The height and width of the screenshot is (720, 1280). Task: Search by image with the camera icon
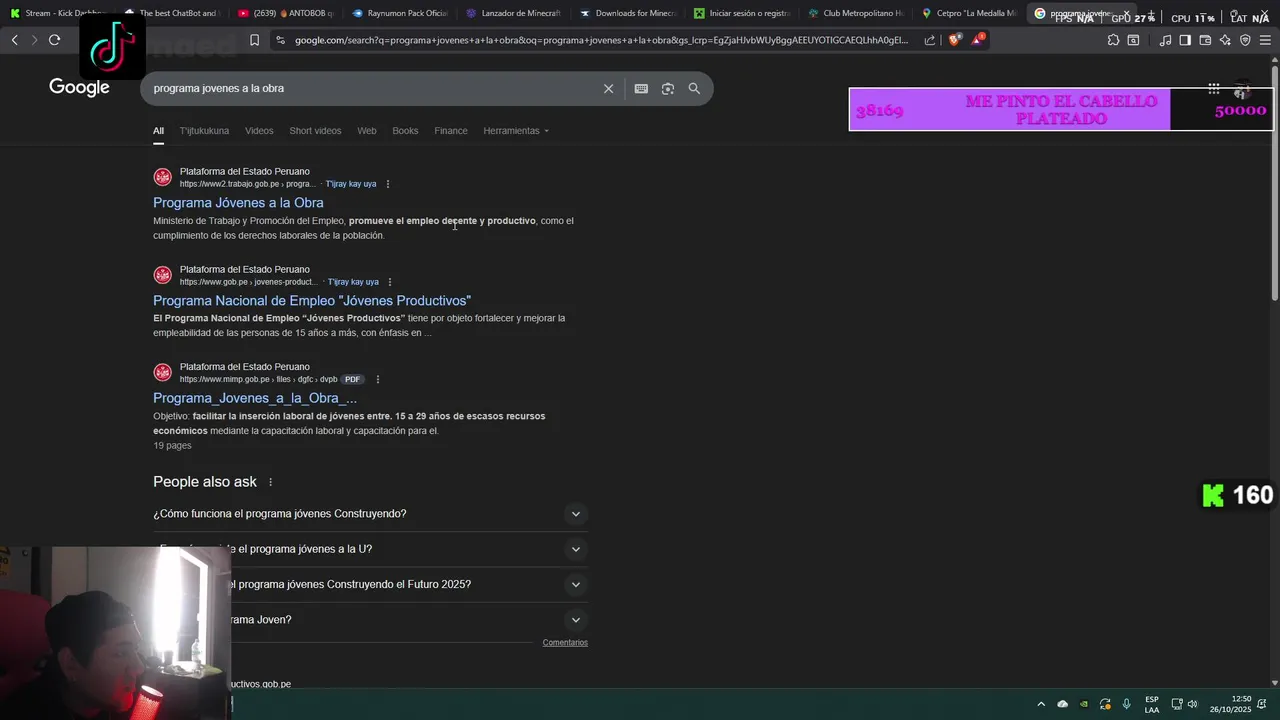[668, 88]
